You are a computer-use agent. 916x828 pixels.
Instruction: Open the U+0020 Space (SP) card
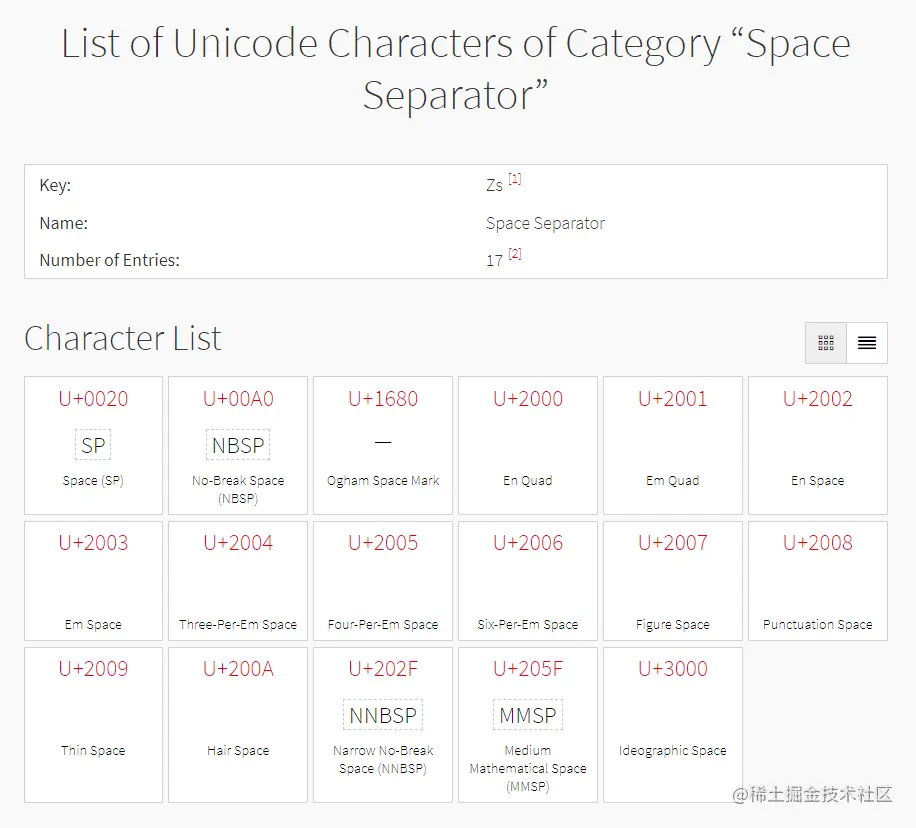coord(93,445)
